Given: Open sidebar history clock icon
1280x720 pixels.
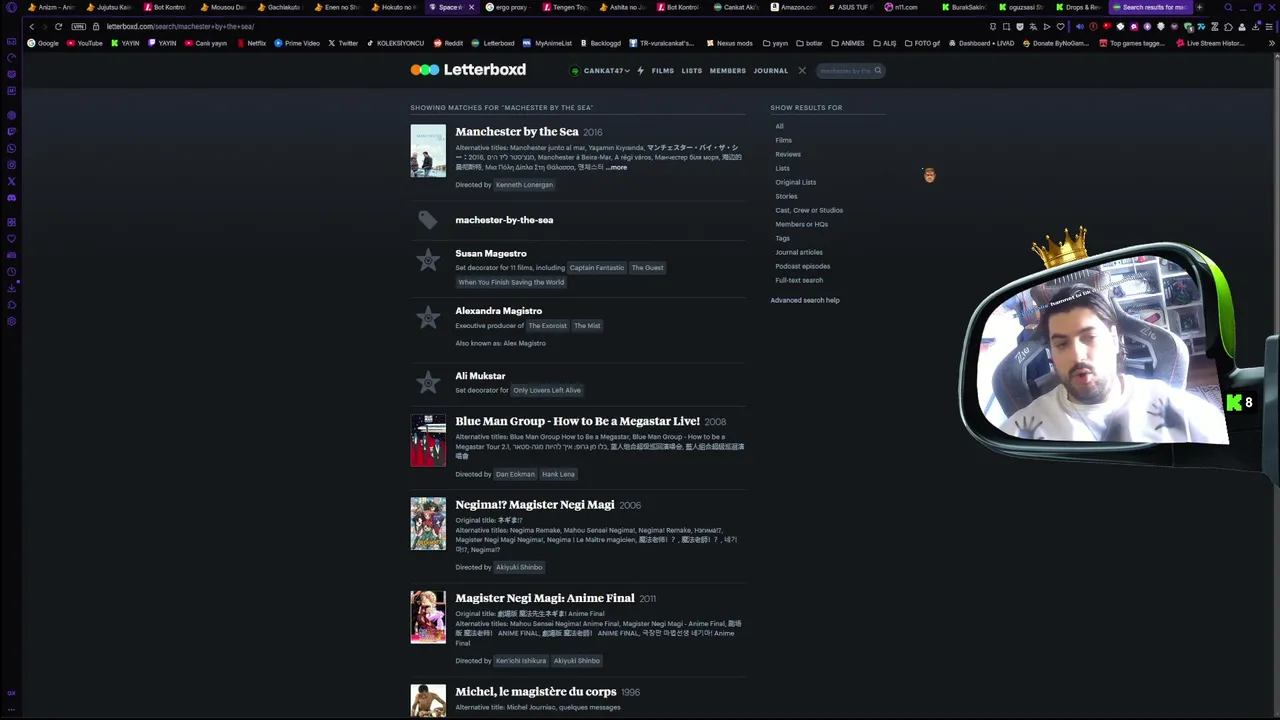Looking at the screenshot, I should click(x=11, y=272).
